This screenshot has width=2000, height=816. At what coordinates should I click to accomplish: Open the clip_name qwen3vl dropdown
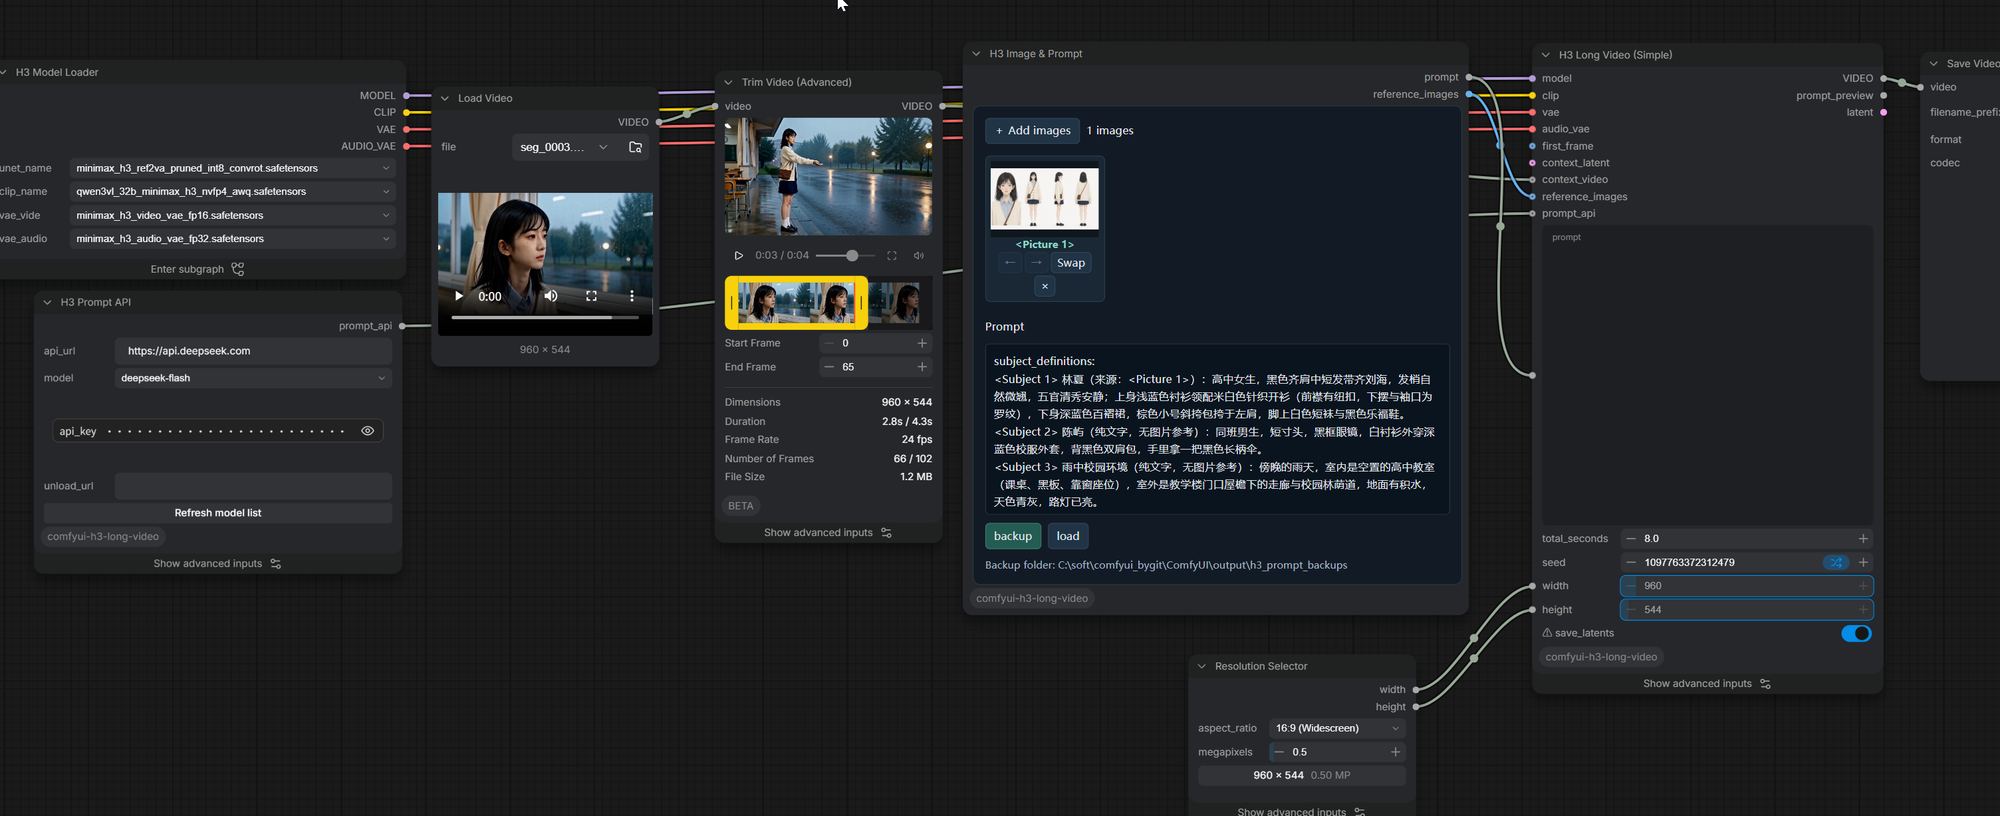click(x=232, y=191)
